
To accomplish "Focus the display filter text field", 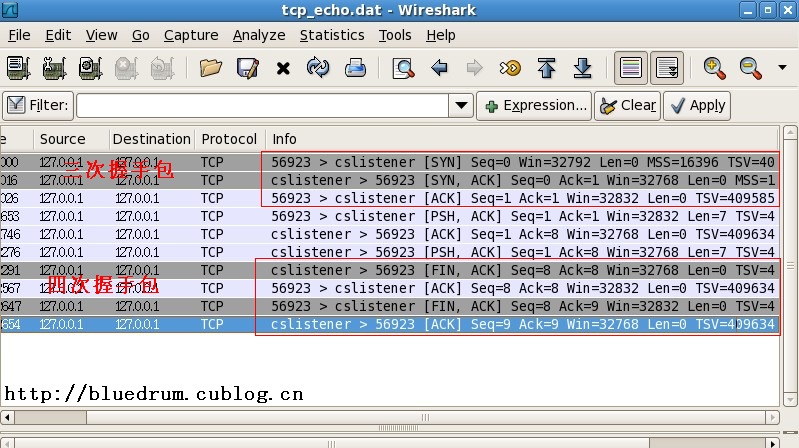I will [262, 106].
